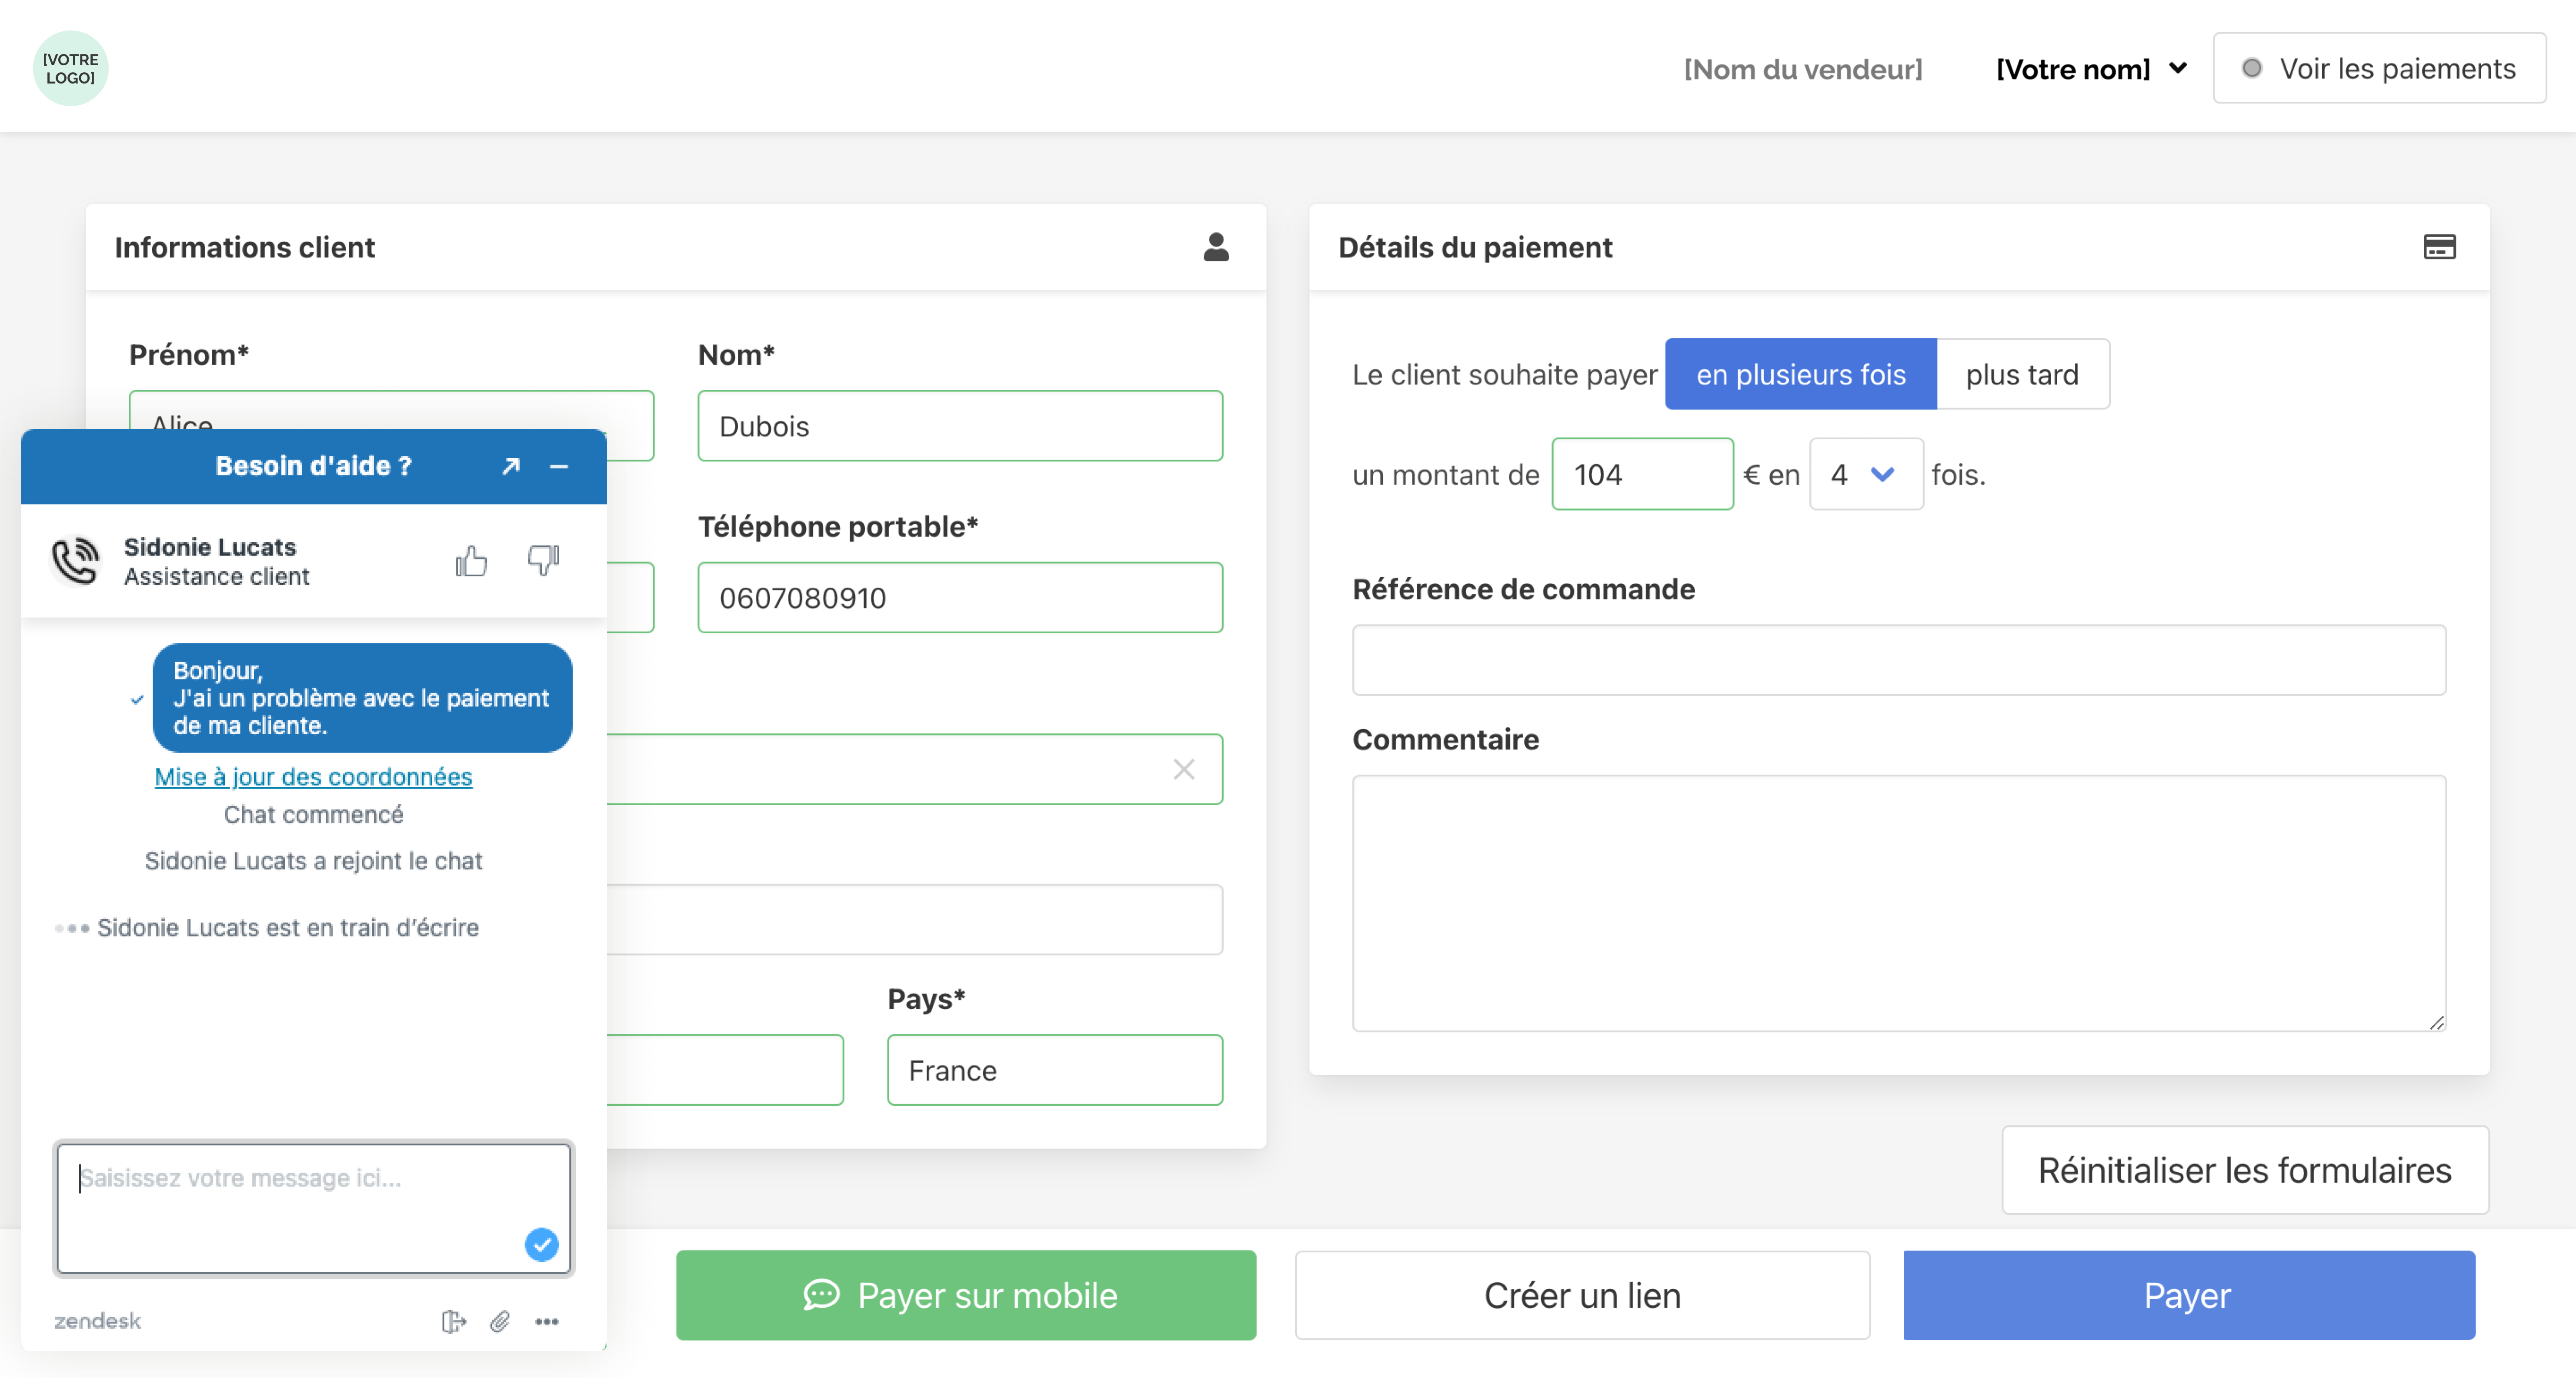Click the company logo placeholder
This screenshot has width=2576, height=1378.
70,68
